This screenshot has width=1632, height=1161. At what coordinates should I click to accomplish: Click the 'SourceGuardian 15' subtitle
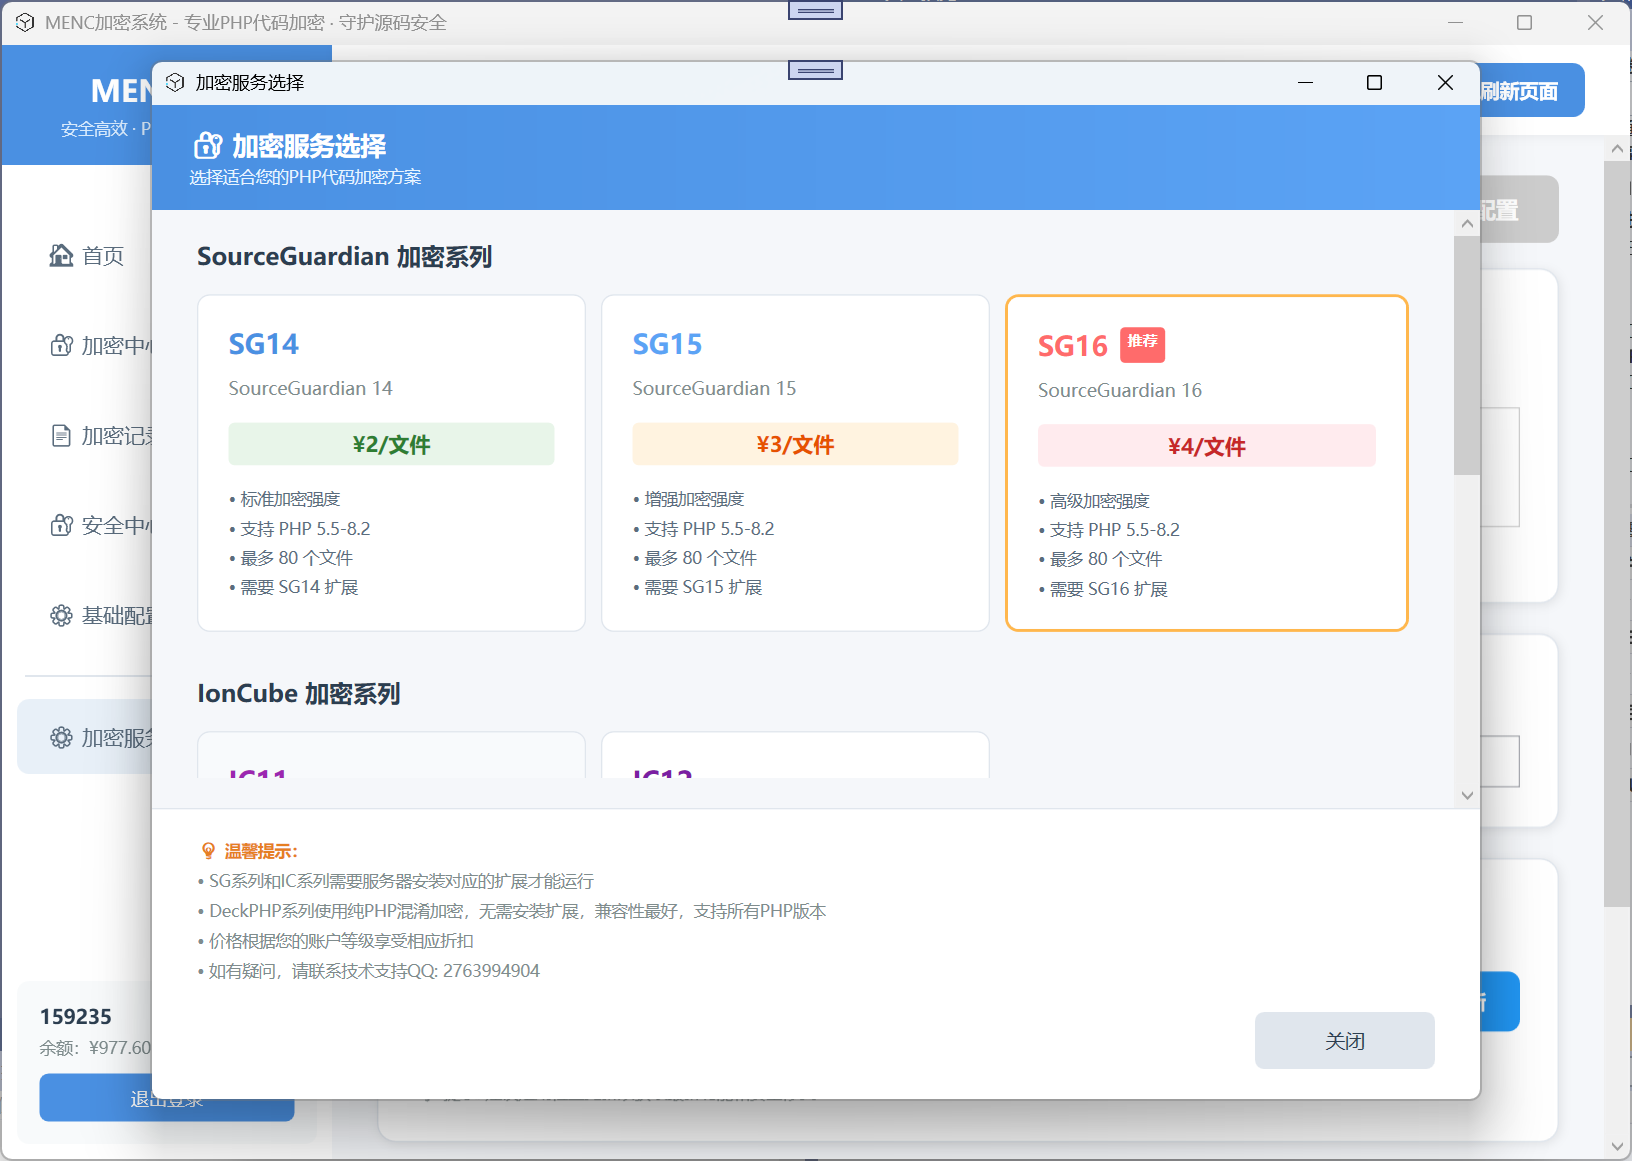coord(714,388)
